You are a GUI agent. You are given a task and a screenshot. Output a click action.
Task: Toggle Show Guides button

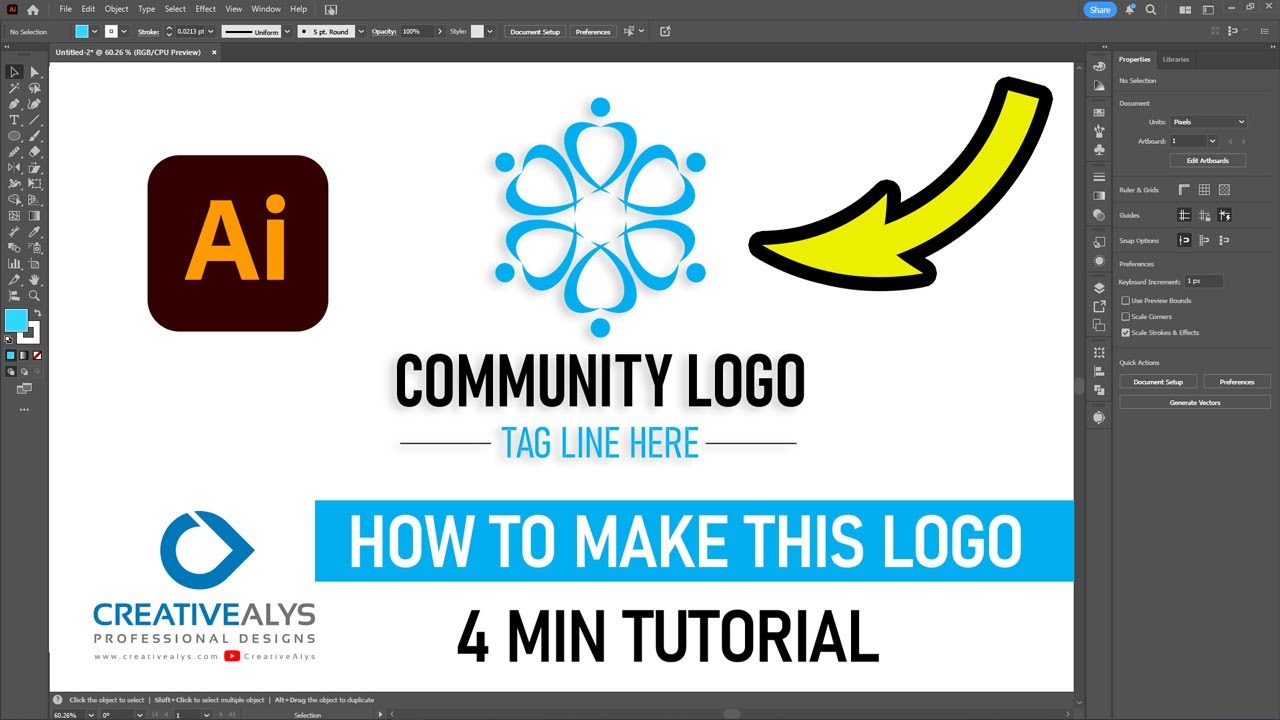(1185, 215)
